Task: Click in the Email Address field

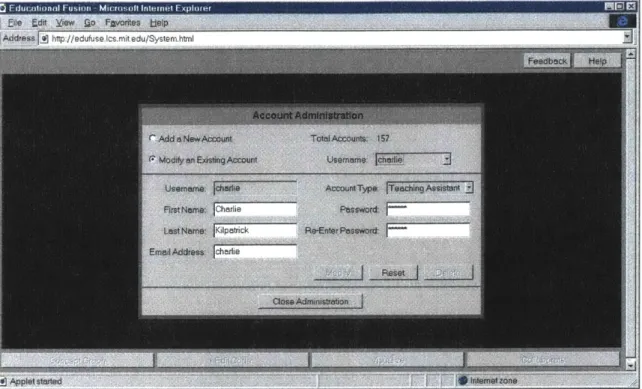Action: tap(255, 251)
